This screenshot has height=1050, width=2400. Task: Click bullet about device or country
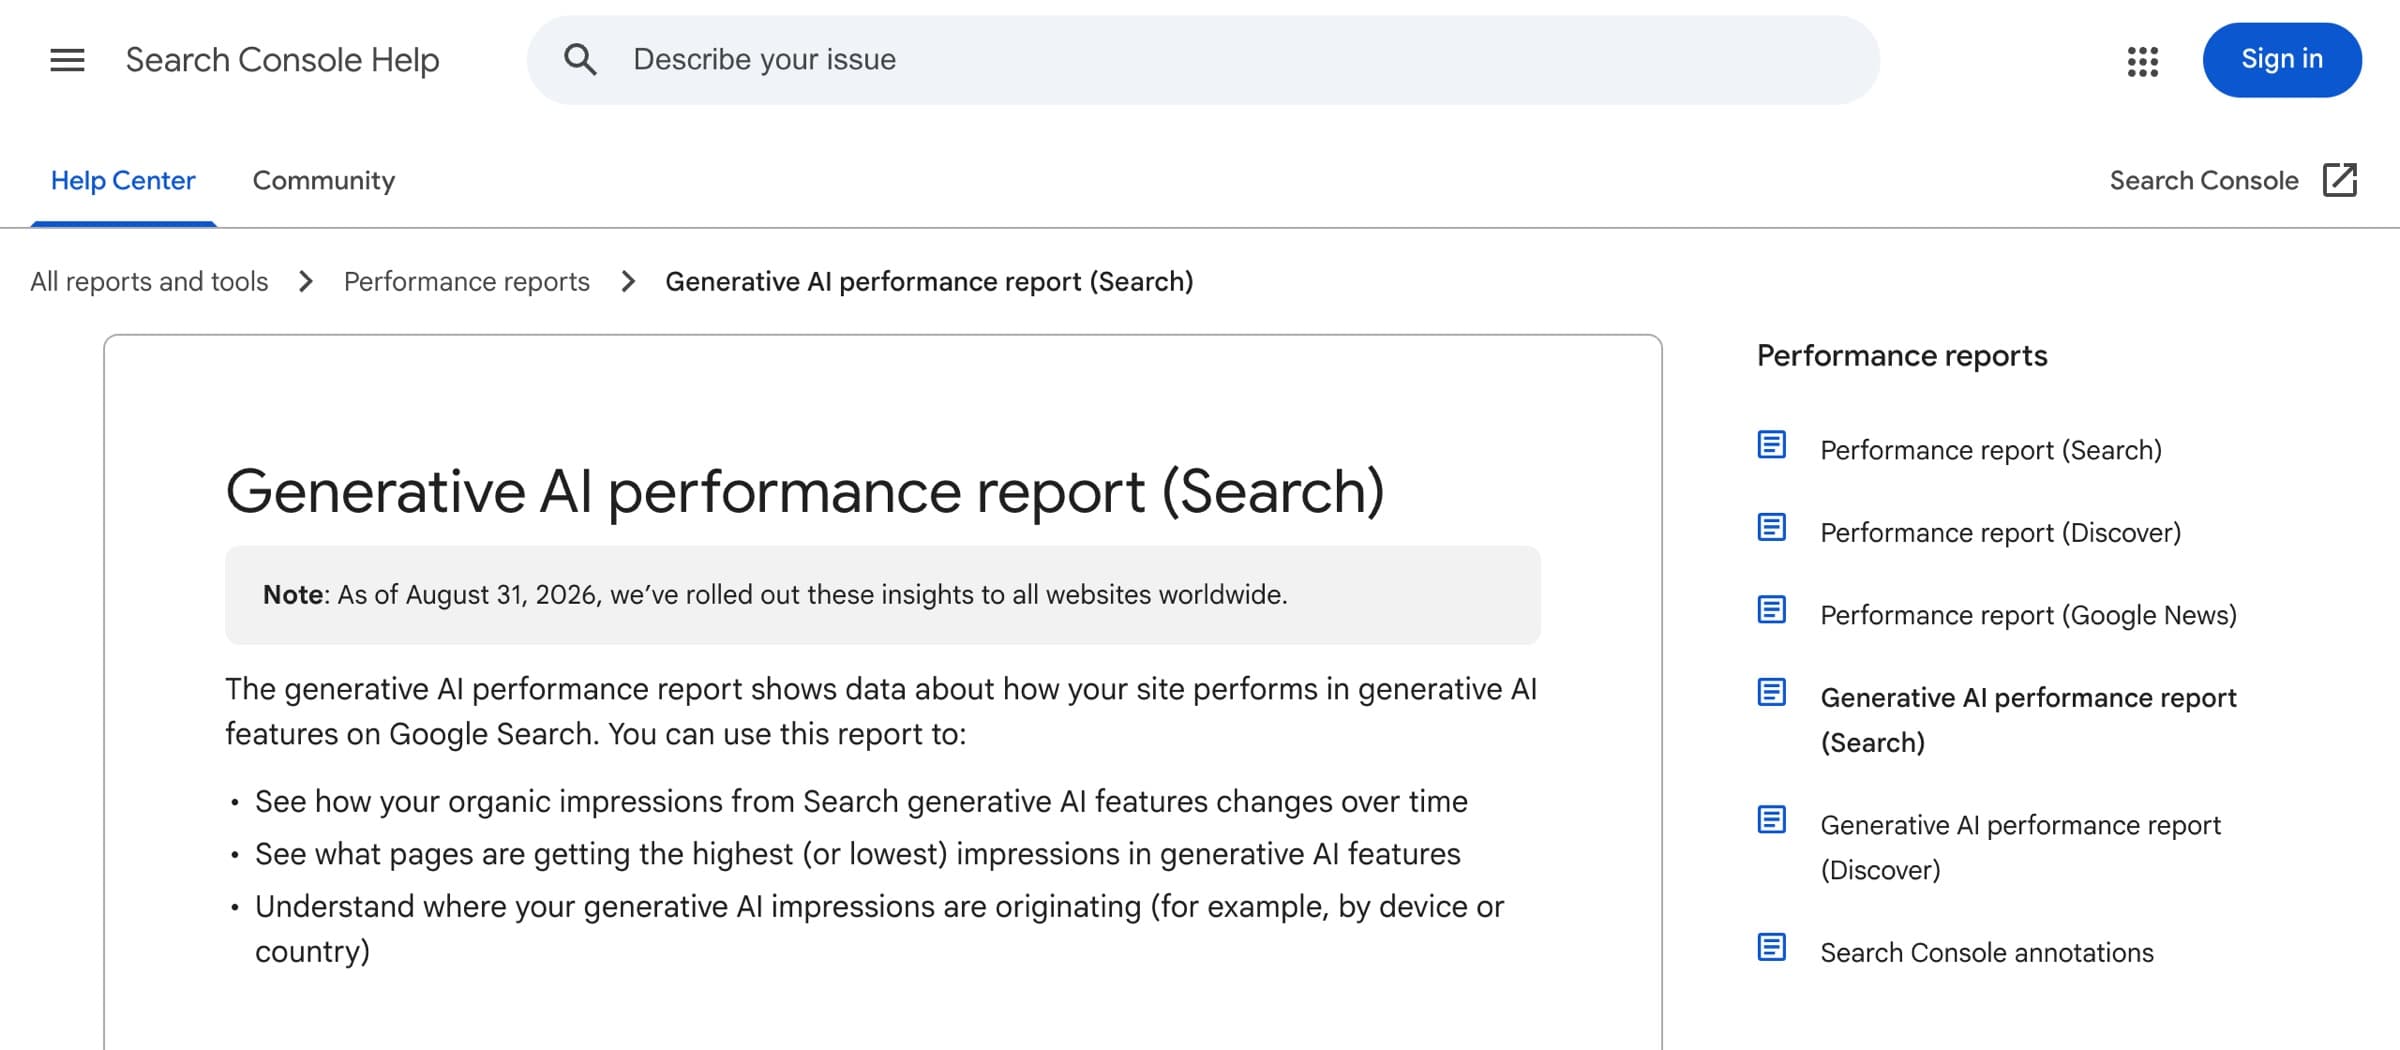point(879,929)
